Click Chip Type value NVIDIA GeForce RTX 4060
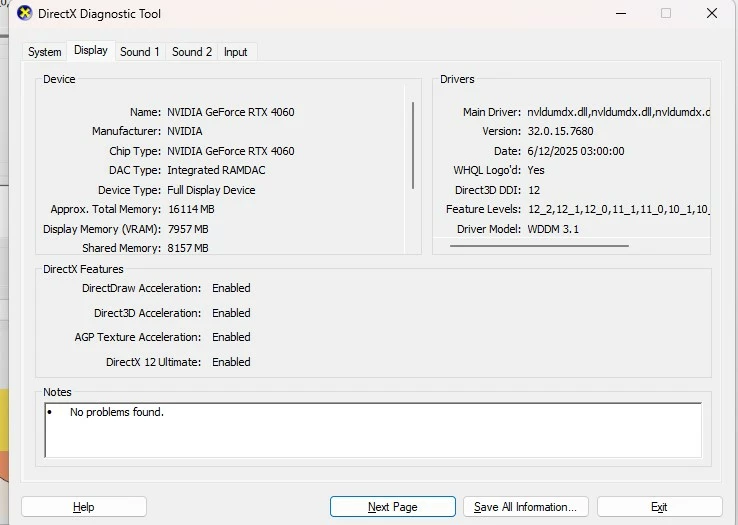Image resolution: width=738 pixels, height=525 pixels. [231, 151]
